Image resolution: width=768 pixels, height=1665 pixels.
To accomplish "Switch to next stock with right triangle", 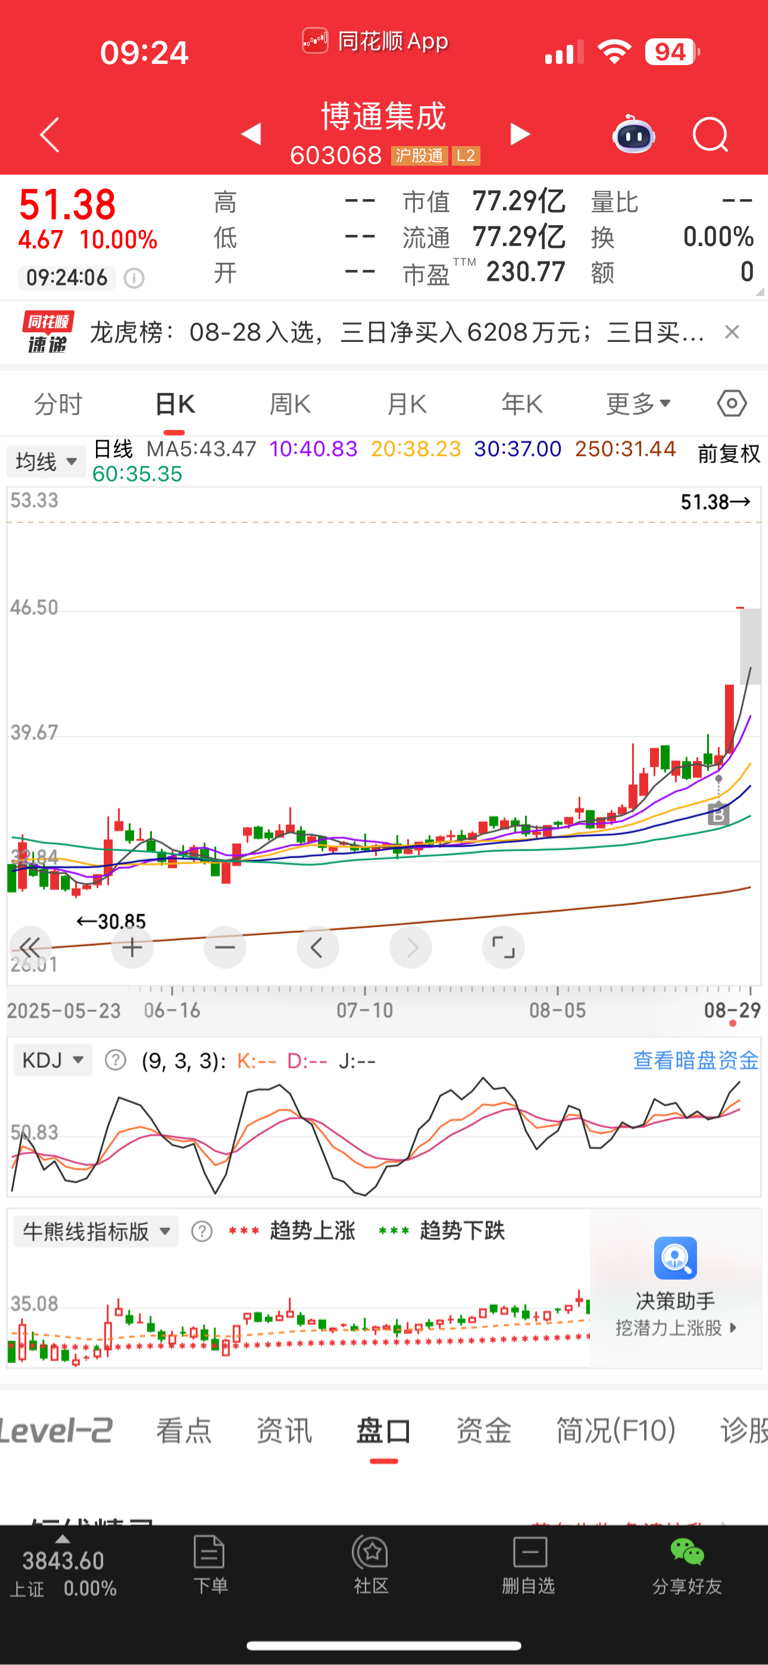I will [520, 134].
